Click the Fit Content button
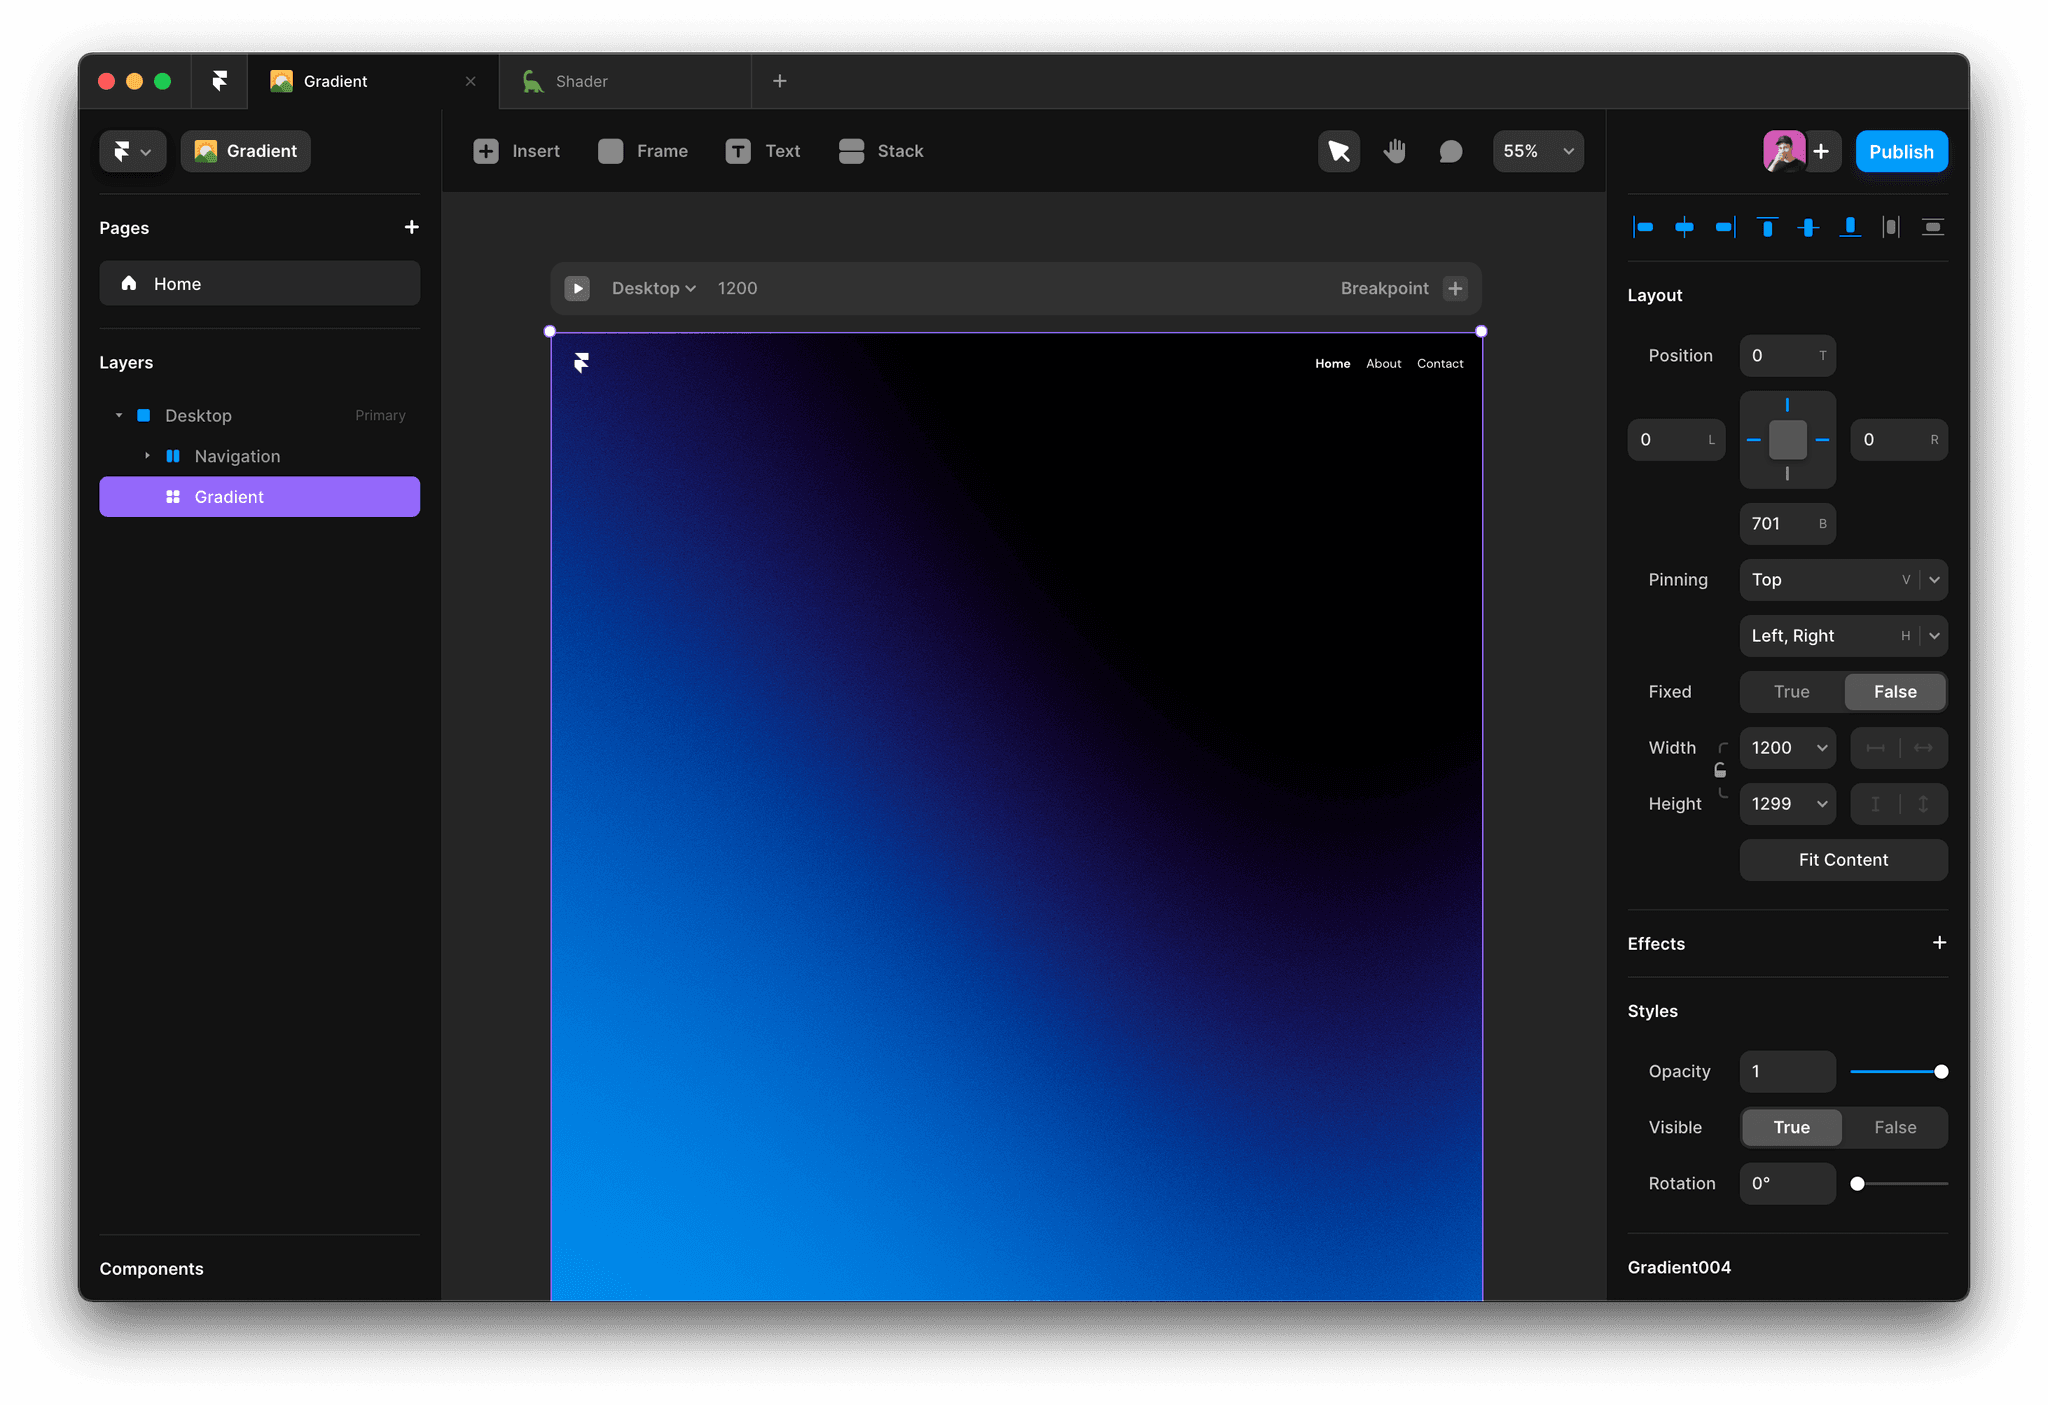 click(x=1842, y=860)
